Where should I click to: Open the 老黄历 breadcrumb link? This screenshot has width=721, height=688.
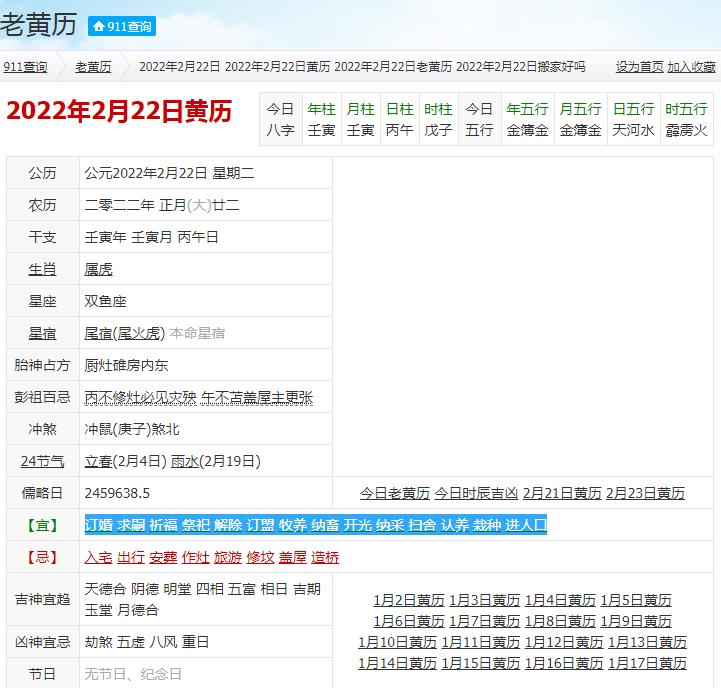pos(93,67)
